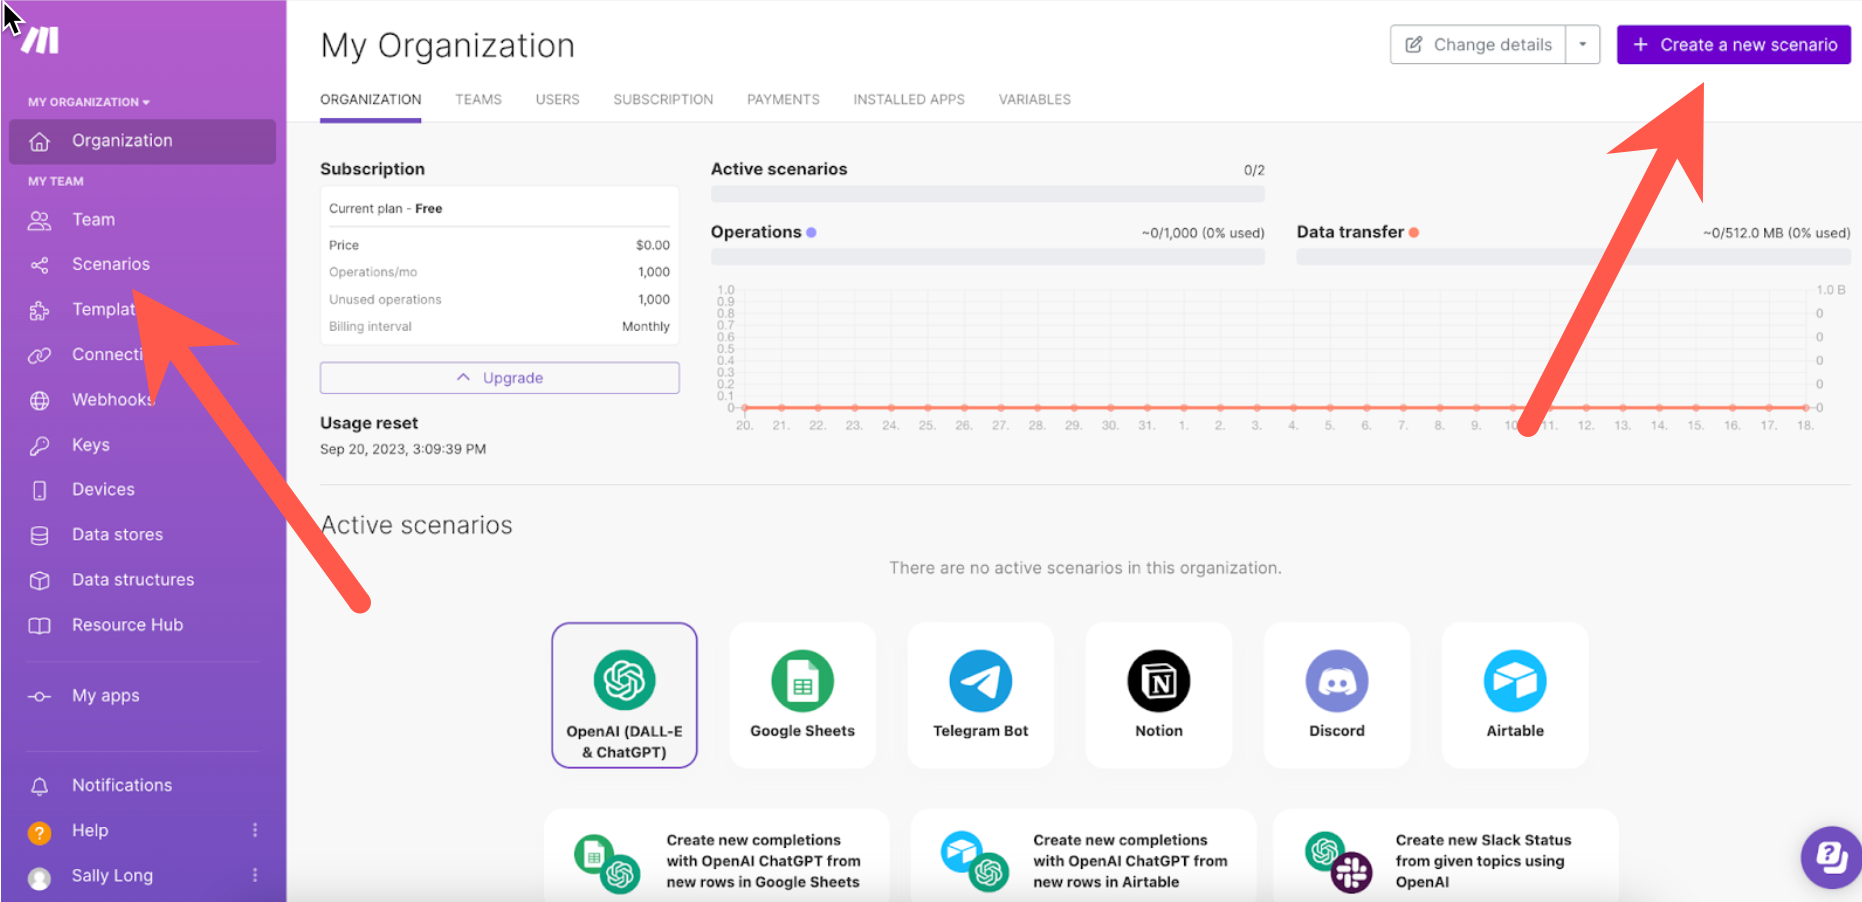This screenshot has width=1862, height=902.
Task: Open My apps icon in sidebar
Action: click(x=39, y=696)
